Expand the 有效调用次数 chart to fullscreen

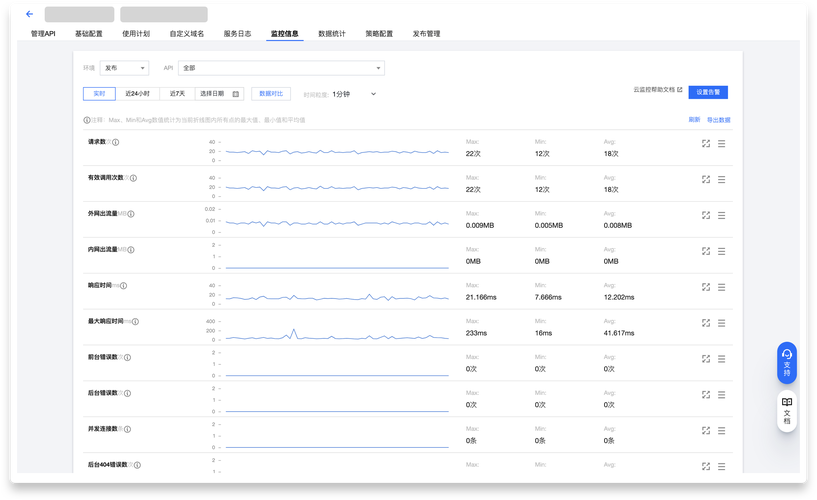(x=705, y=180)
